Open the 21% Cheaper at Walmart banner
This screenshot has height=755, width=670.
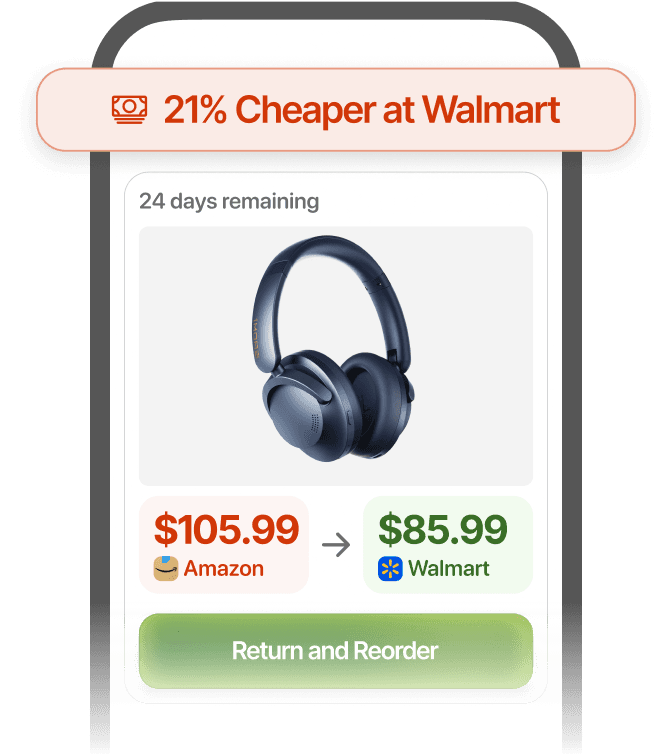[336, 110]
